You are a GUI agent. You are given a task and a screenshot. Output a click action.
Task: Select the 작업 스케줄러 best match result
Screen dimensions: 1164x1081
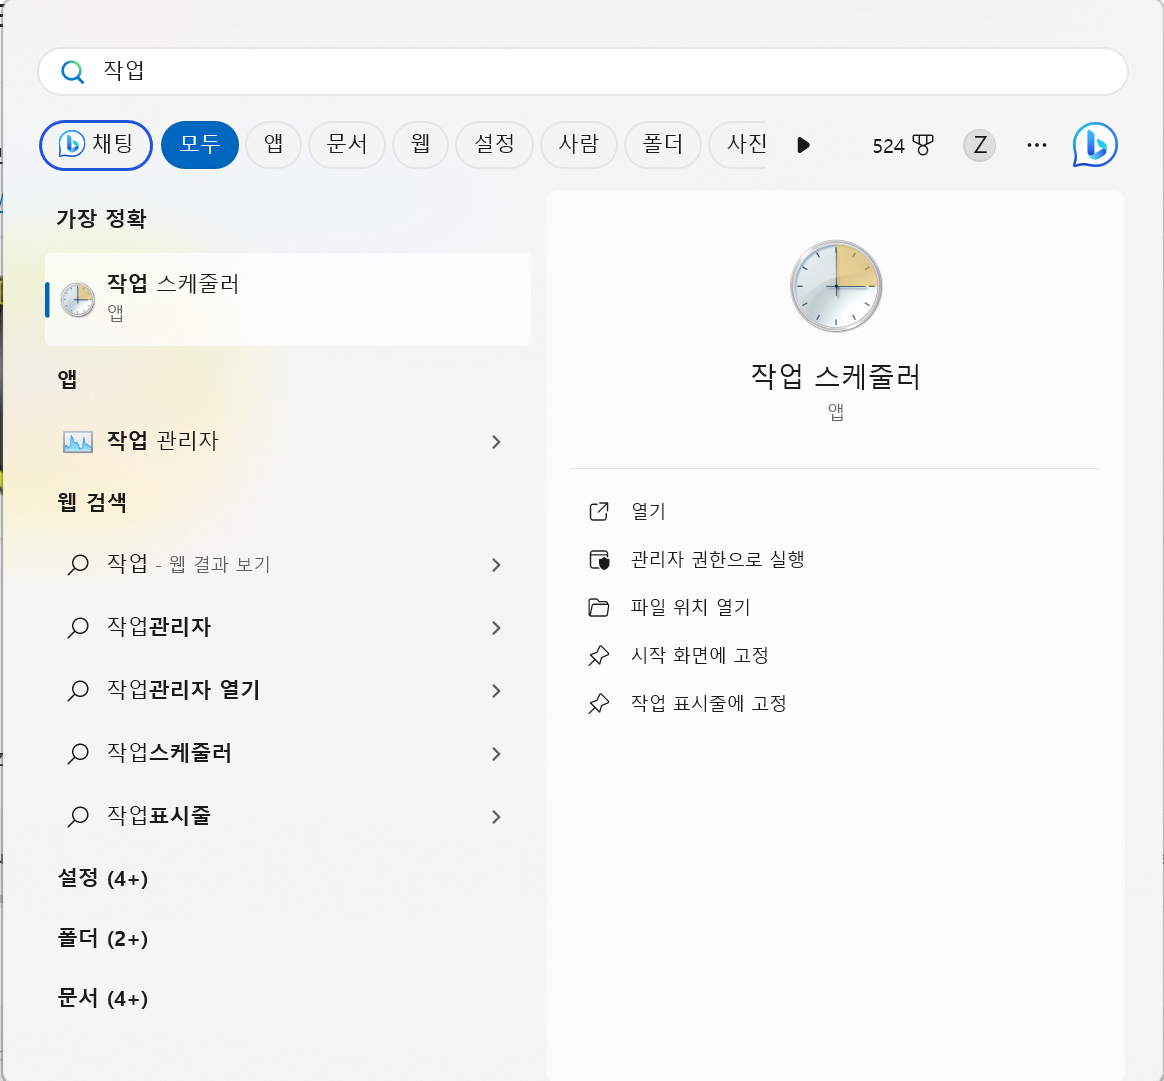click(288, 299)
